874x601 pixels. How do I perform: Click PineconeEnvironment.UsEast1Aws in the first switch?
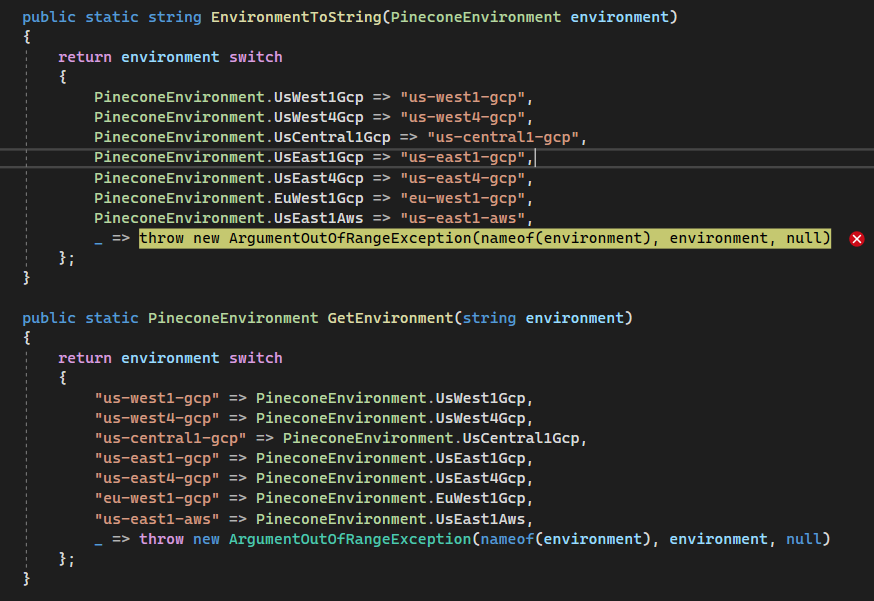tap(229, 219)
